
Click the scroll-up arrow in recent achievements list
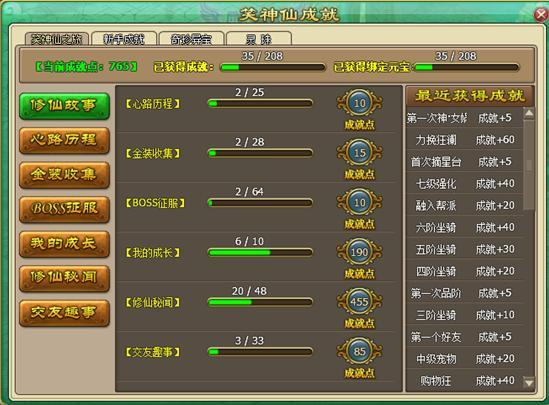[x=529, y=113]
